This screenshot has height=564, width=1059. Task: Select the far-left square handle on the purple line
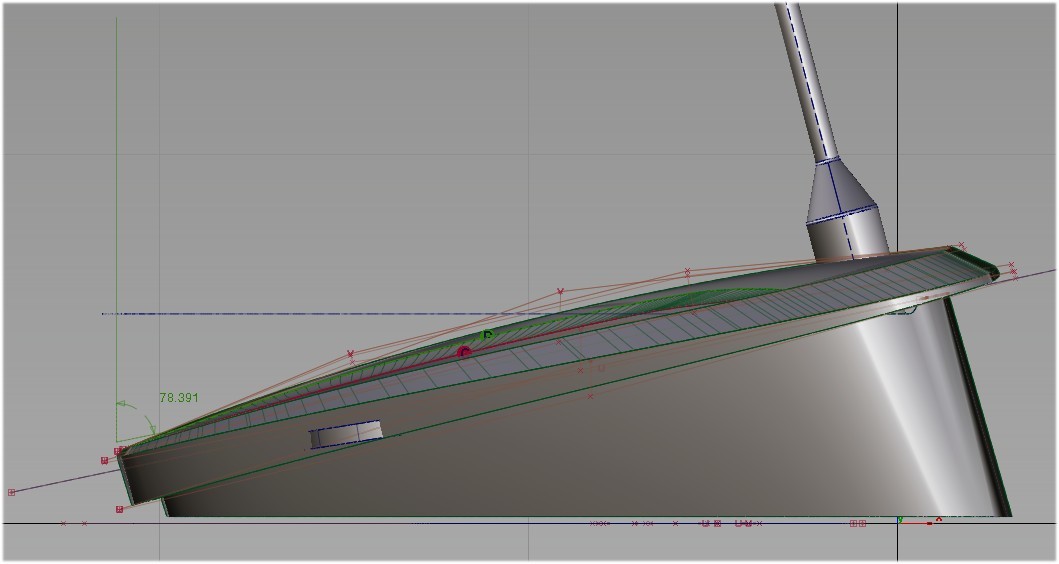[x=12, y=492]
